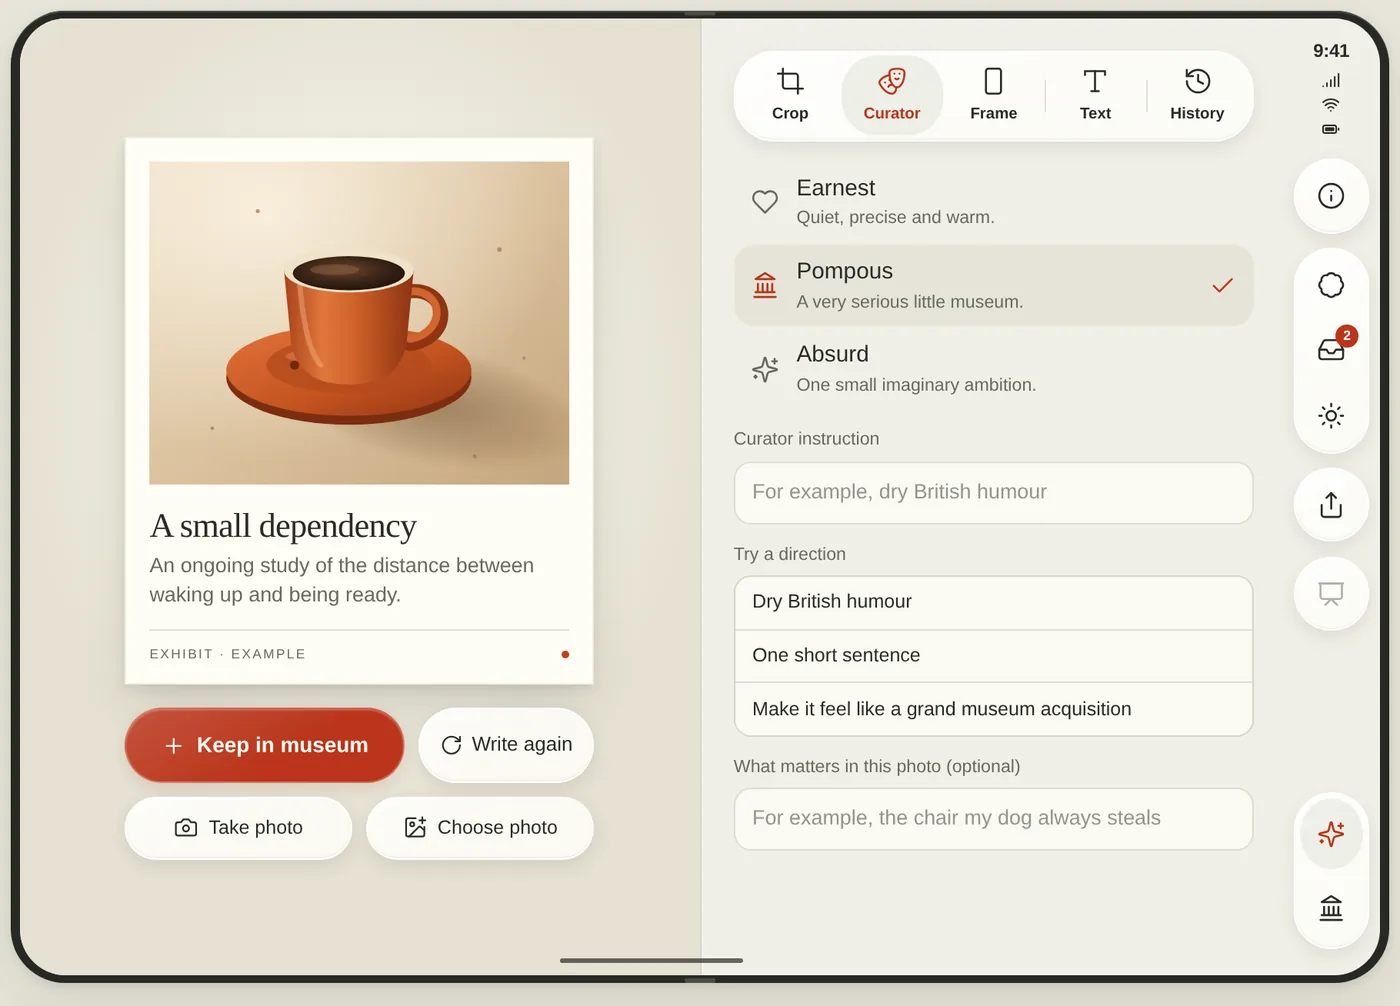Focus the What matters in this photo field
Image resolution: width=1400 pixels, height=1006 pixels.
[993, 819]
